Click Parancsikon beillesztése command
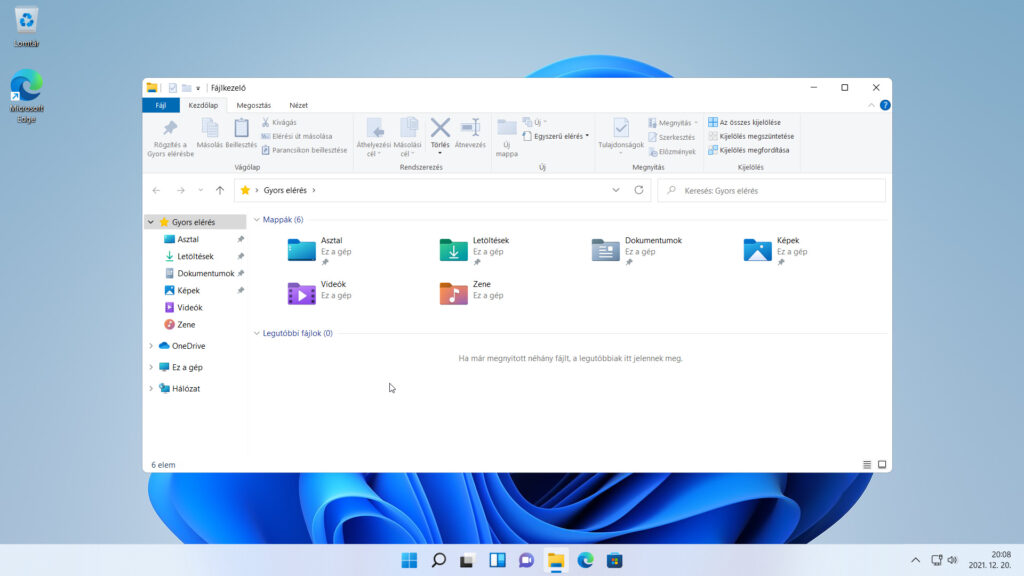The width and height of the screenshot is (1024, 576). coord(304,150)
